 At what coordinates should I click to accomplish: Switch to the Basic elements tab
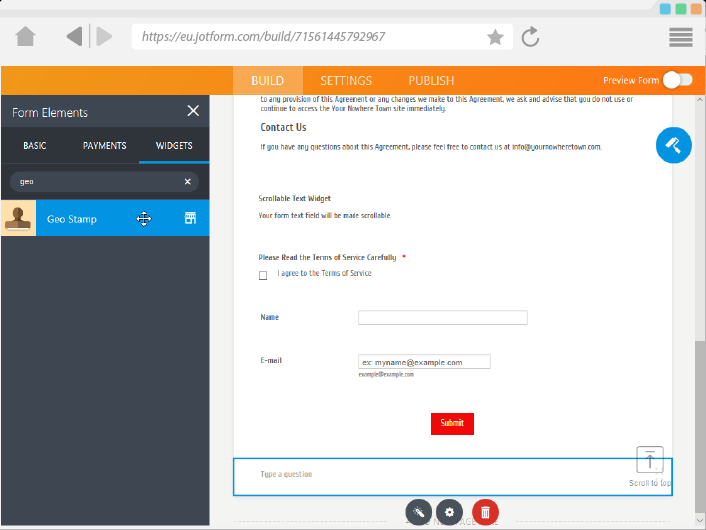point(35,146)
